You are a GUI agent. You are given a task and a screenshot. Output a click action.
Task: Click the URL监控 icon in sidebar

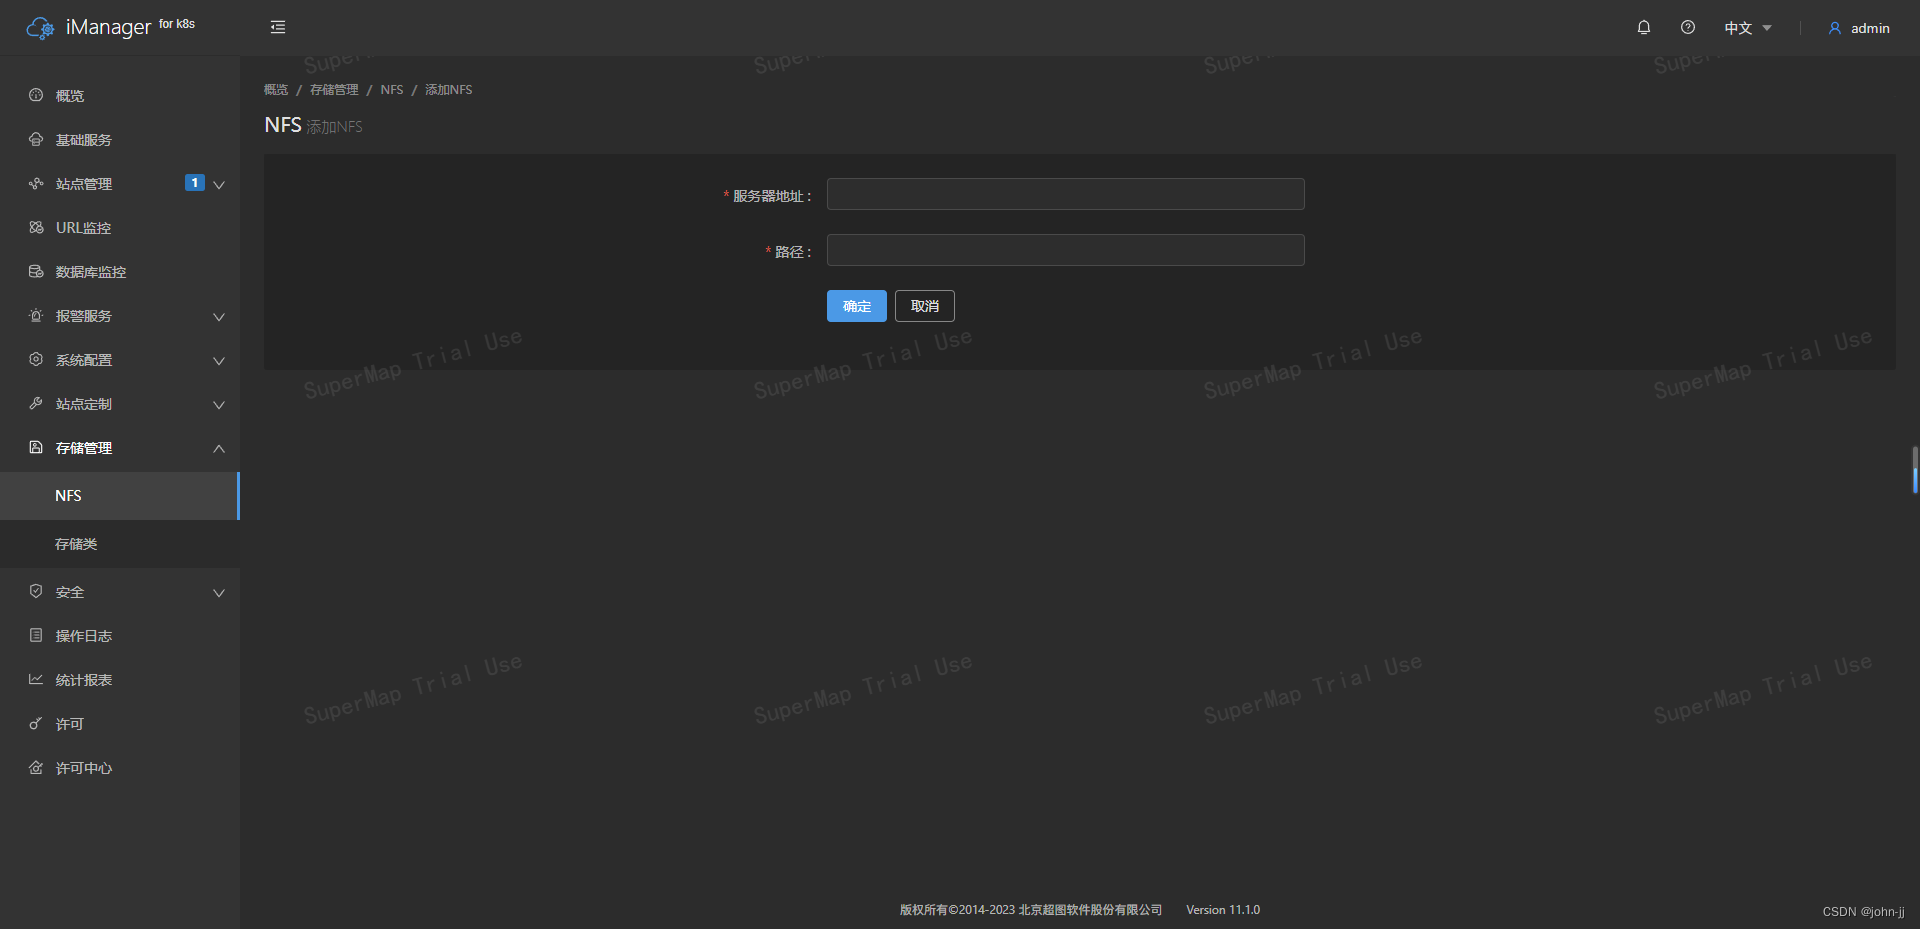click(x=36, y=227)
